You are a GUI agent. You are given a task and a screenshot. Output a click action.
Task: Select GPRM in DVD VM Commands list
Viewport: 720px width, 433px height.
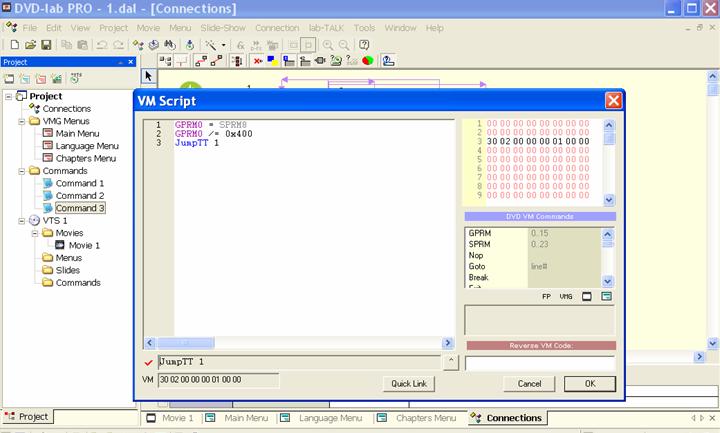click(x=479, y=233)
